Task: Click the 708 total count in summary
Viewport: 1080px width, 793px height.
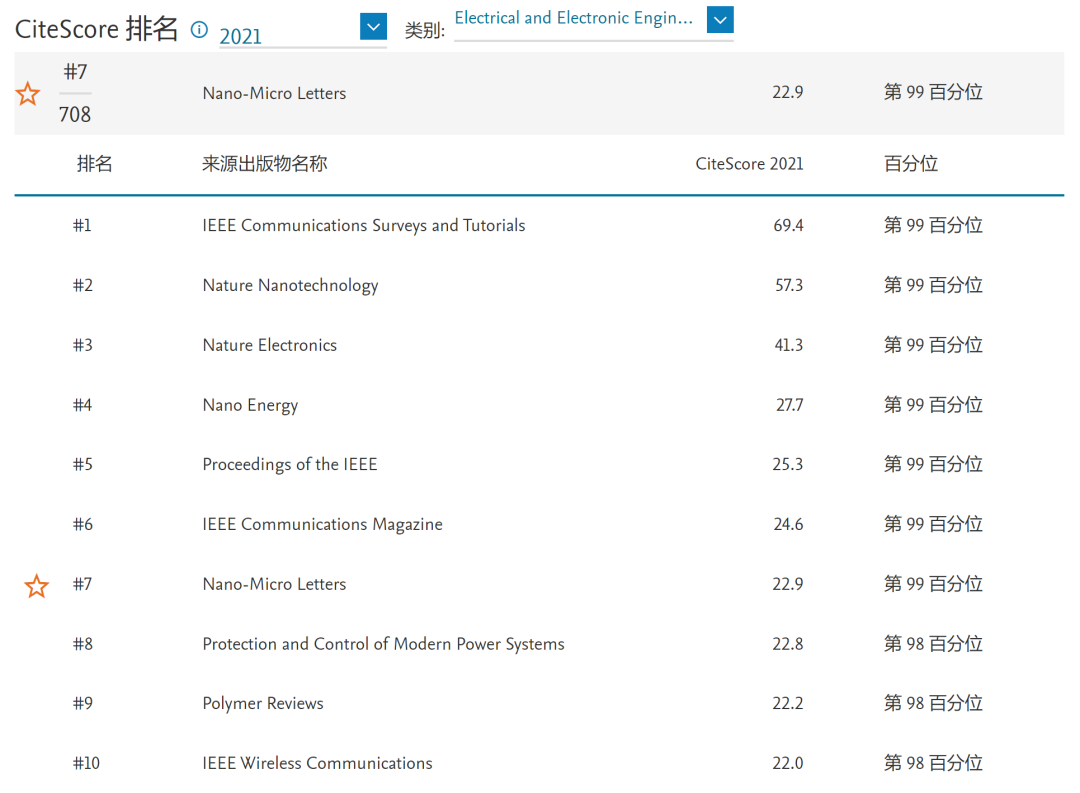Action: click(74, 114)
